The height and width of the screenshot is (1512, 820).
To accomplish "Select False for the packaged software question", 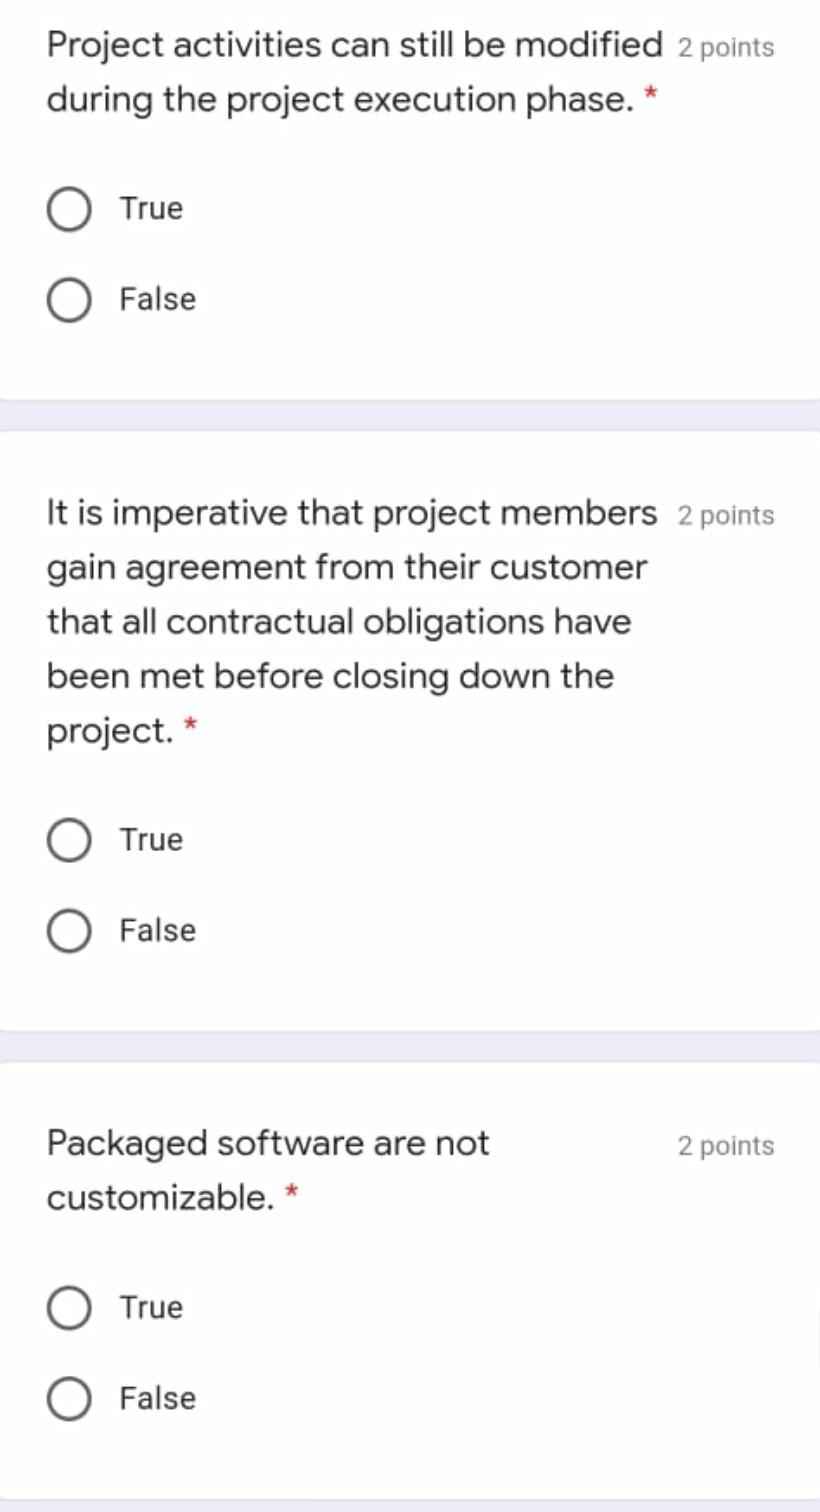I will [x=69, y=1397].
